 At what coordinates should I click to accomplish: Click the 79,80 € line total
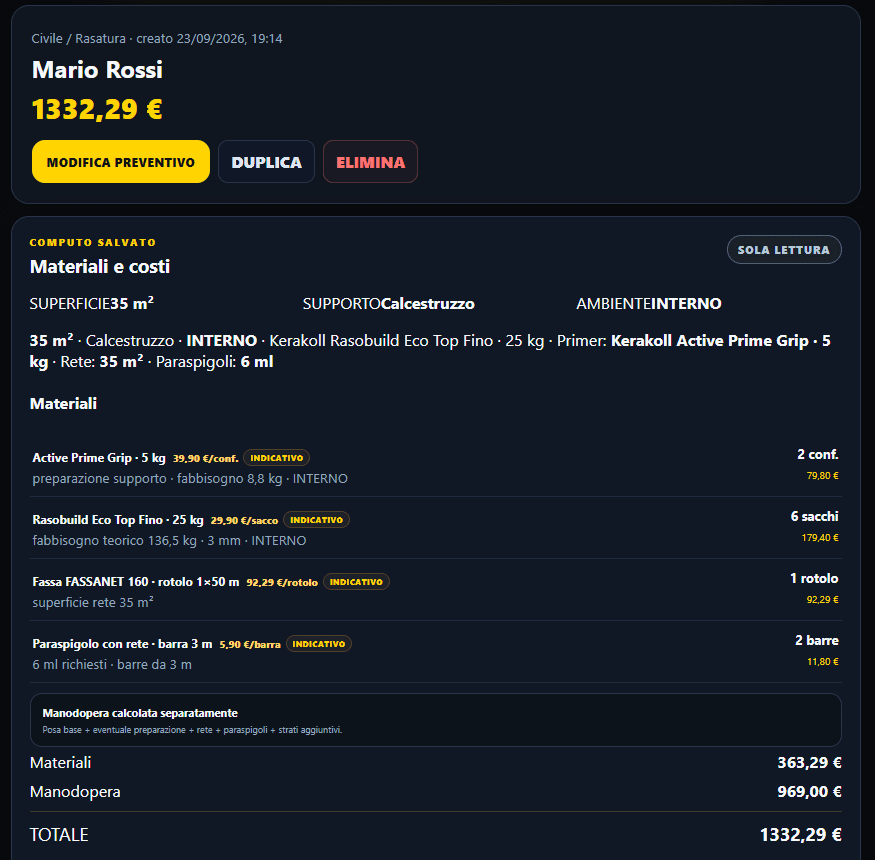[823, 475]
